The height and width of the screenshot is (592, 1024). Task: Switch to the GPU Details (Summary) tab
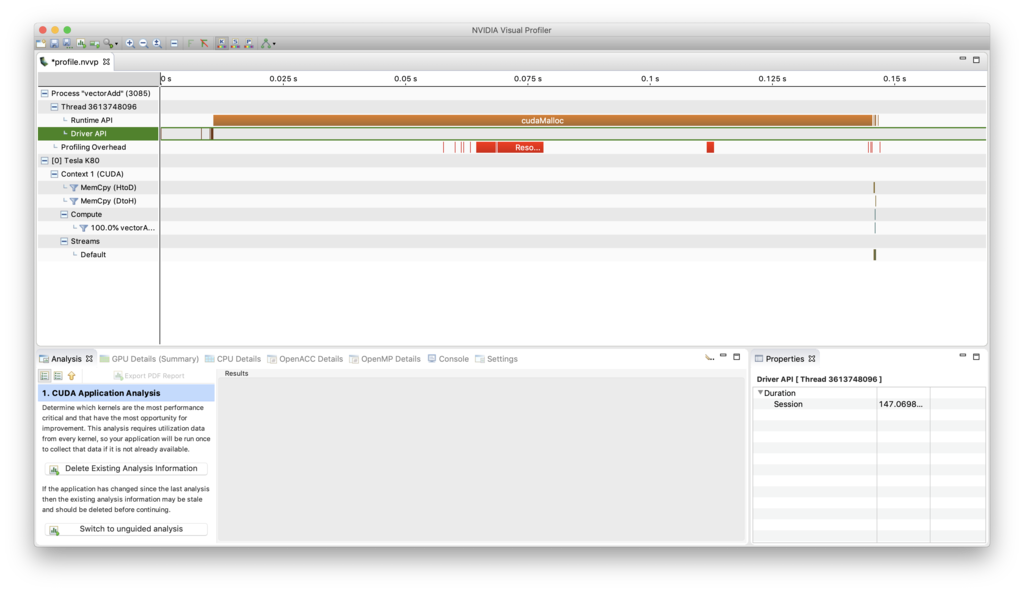point(150,359)
